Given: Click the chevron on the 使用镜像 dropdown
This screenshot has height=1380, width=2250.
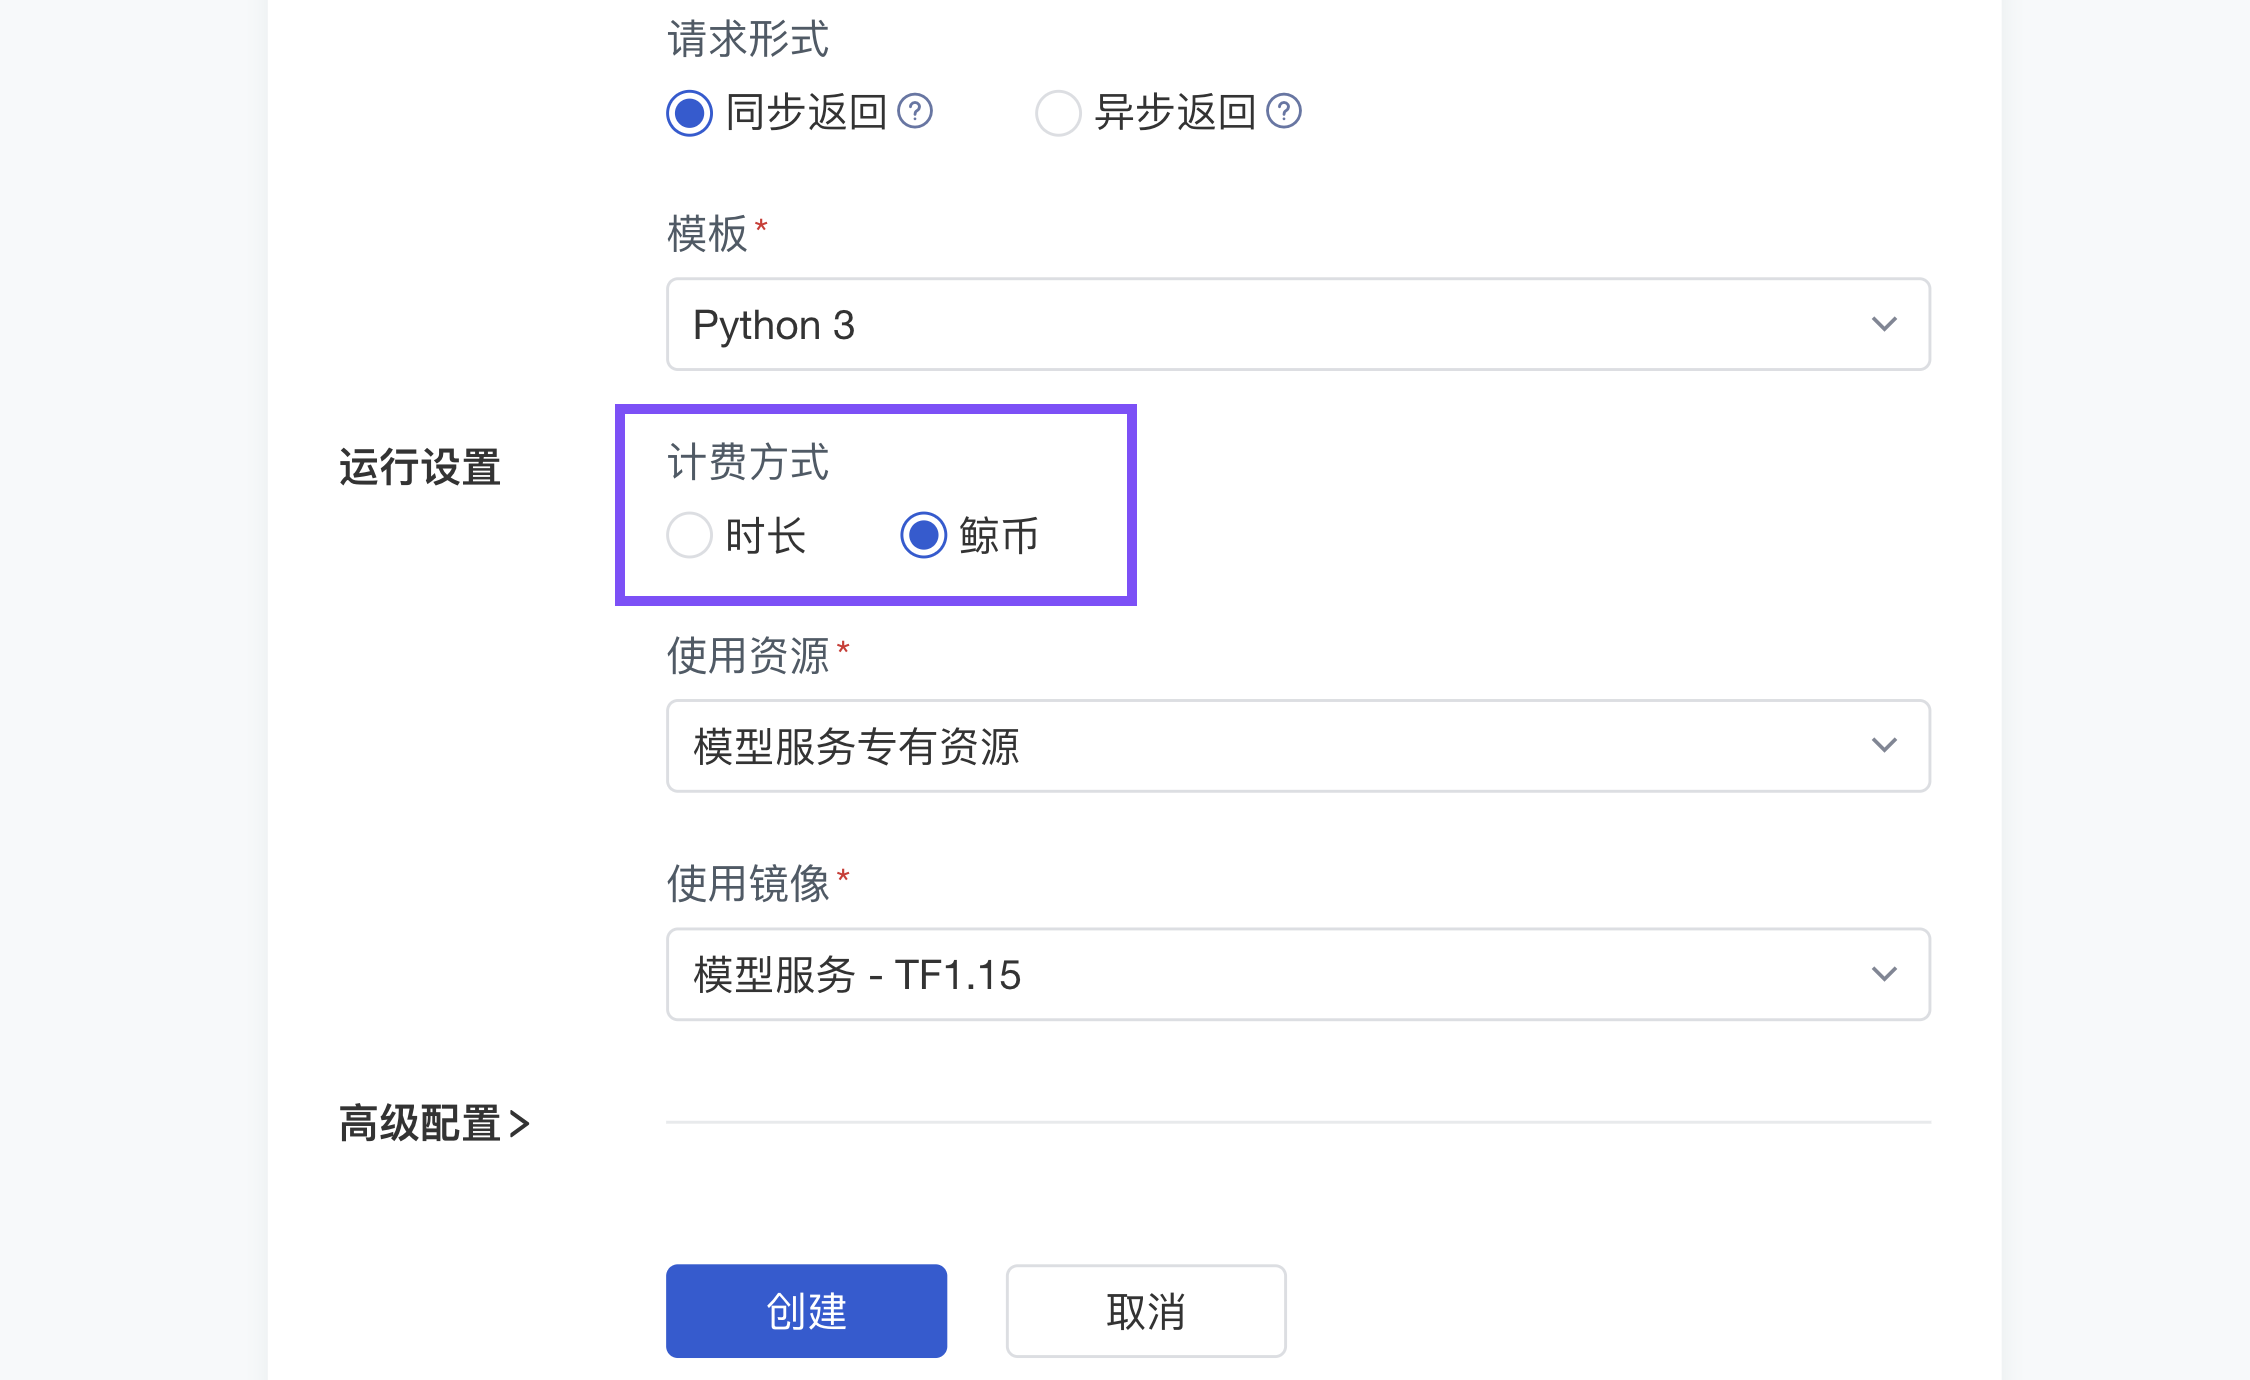Looking at the screenshot, I should (x=1885, y=974).
